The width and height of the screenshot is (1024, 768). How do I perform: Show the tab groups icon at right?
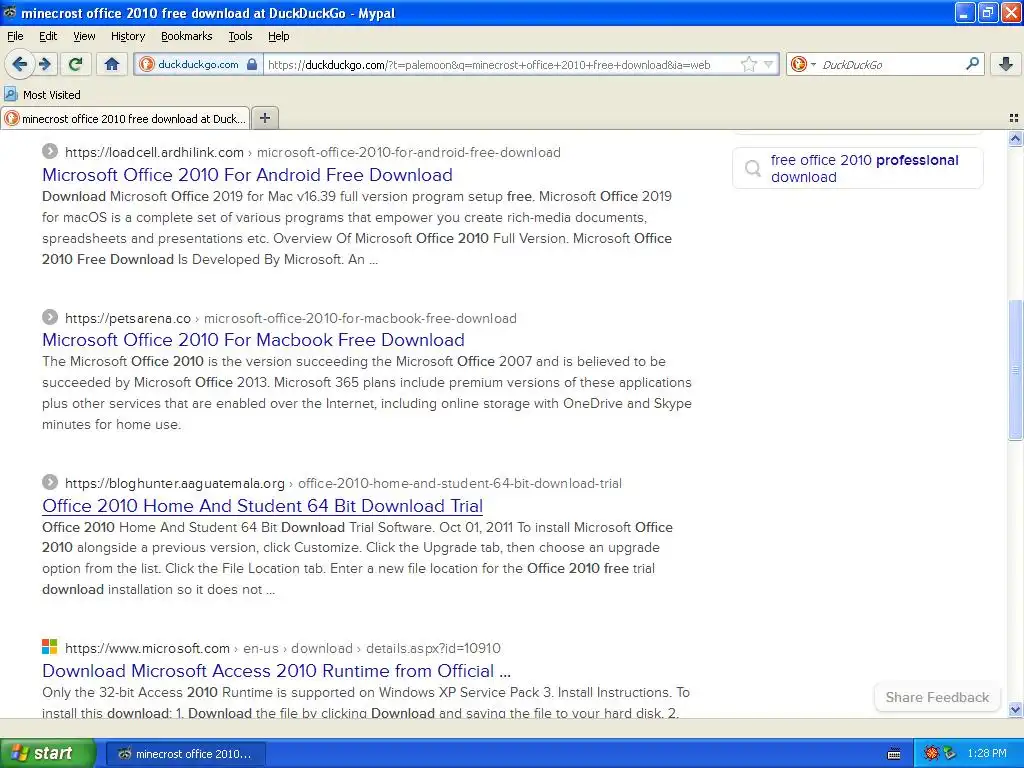1014,118
